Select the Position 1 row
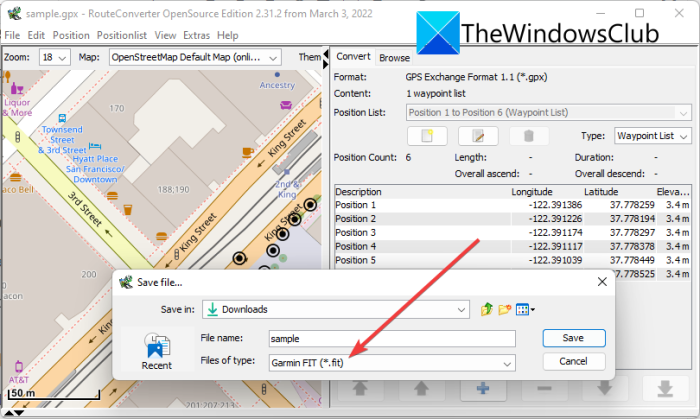The width and height of the screenshot is (700, 419). (512, 205)
